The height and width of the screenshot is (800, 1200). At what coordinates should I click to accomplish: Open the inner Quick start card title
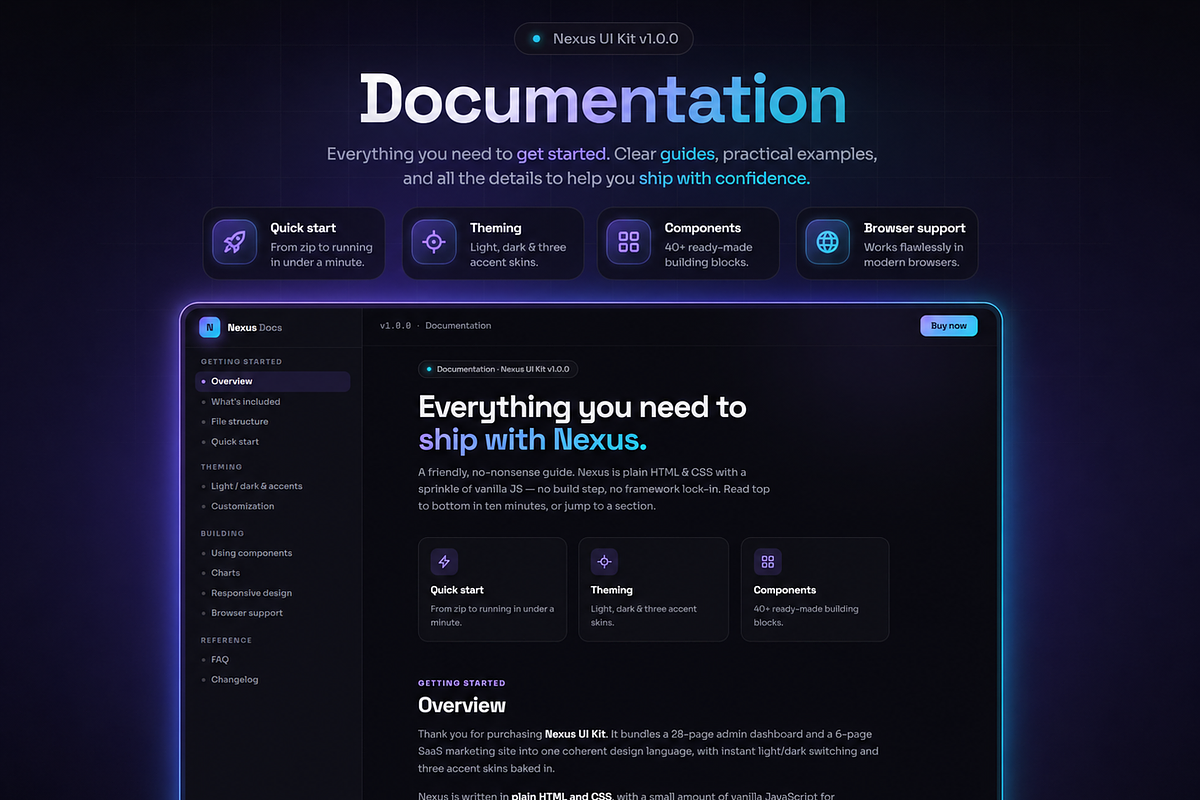point(457,590)
